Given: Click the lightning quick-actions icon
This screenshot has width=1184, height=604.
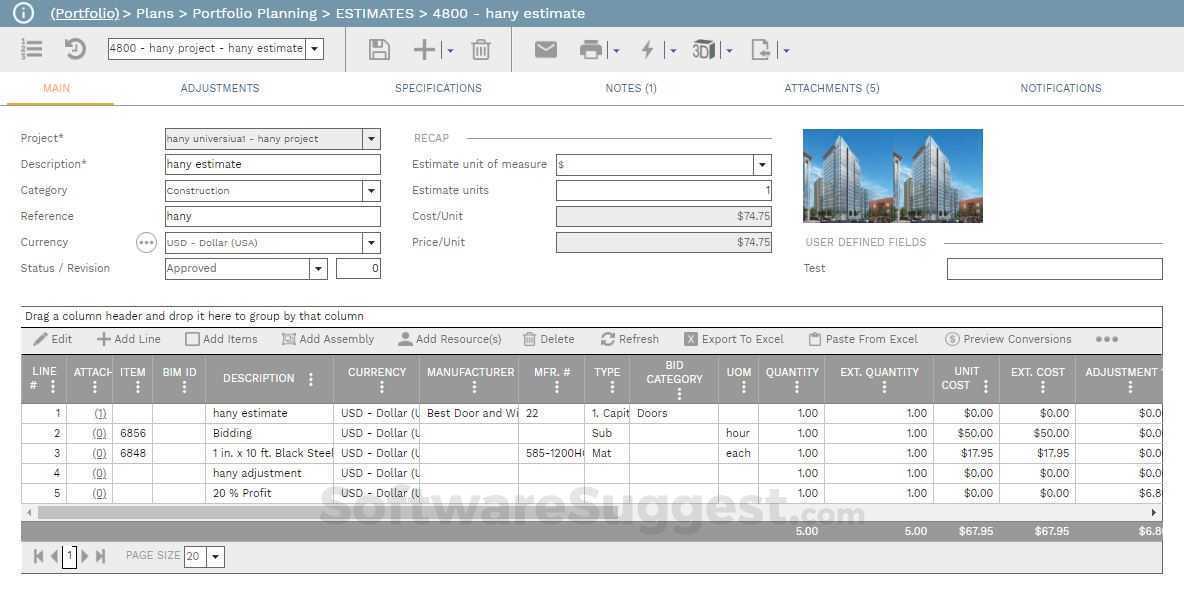Looking at the screenshot, I should [x=650, y=49].
